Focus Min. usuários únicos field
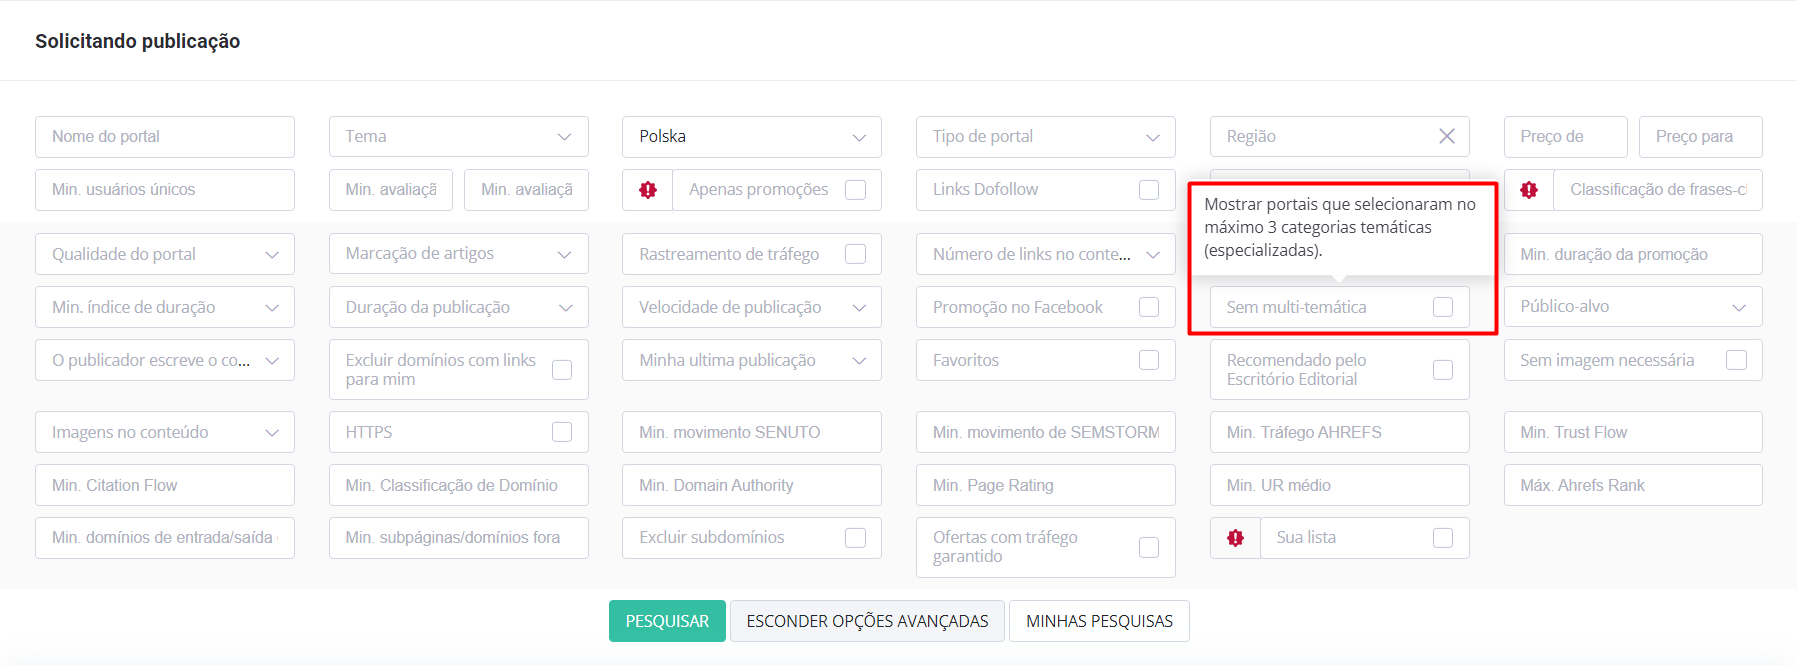The image size is (1797, 665). pos(165,190)
